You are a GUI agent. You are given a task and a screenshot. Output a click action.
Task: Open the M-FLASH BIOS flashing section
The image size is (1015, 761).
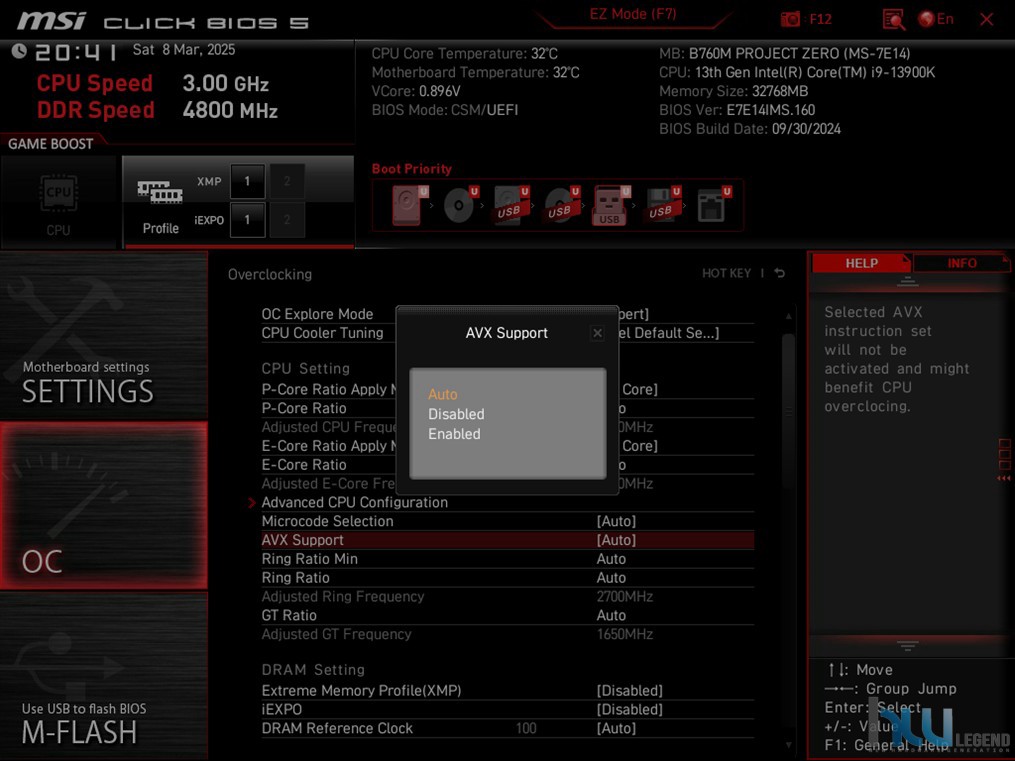(104, 676)
